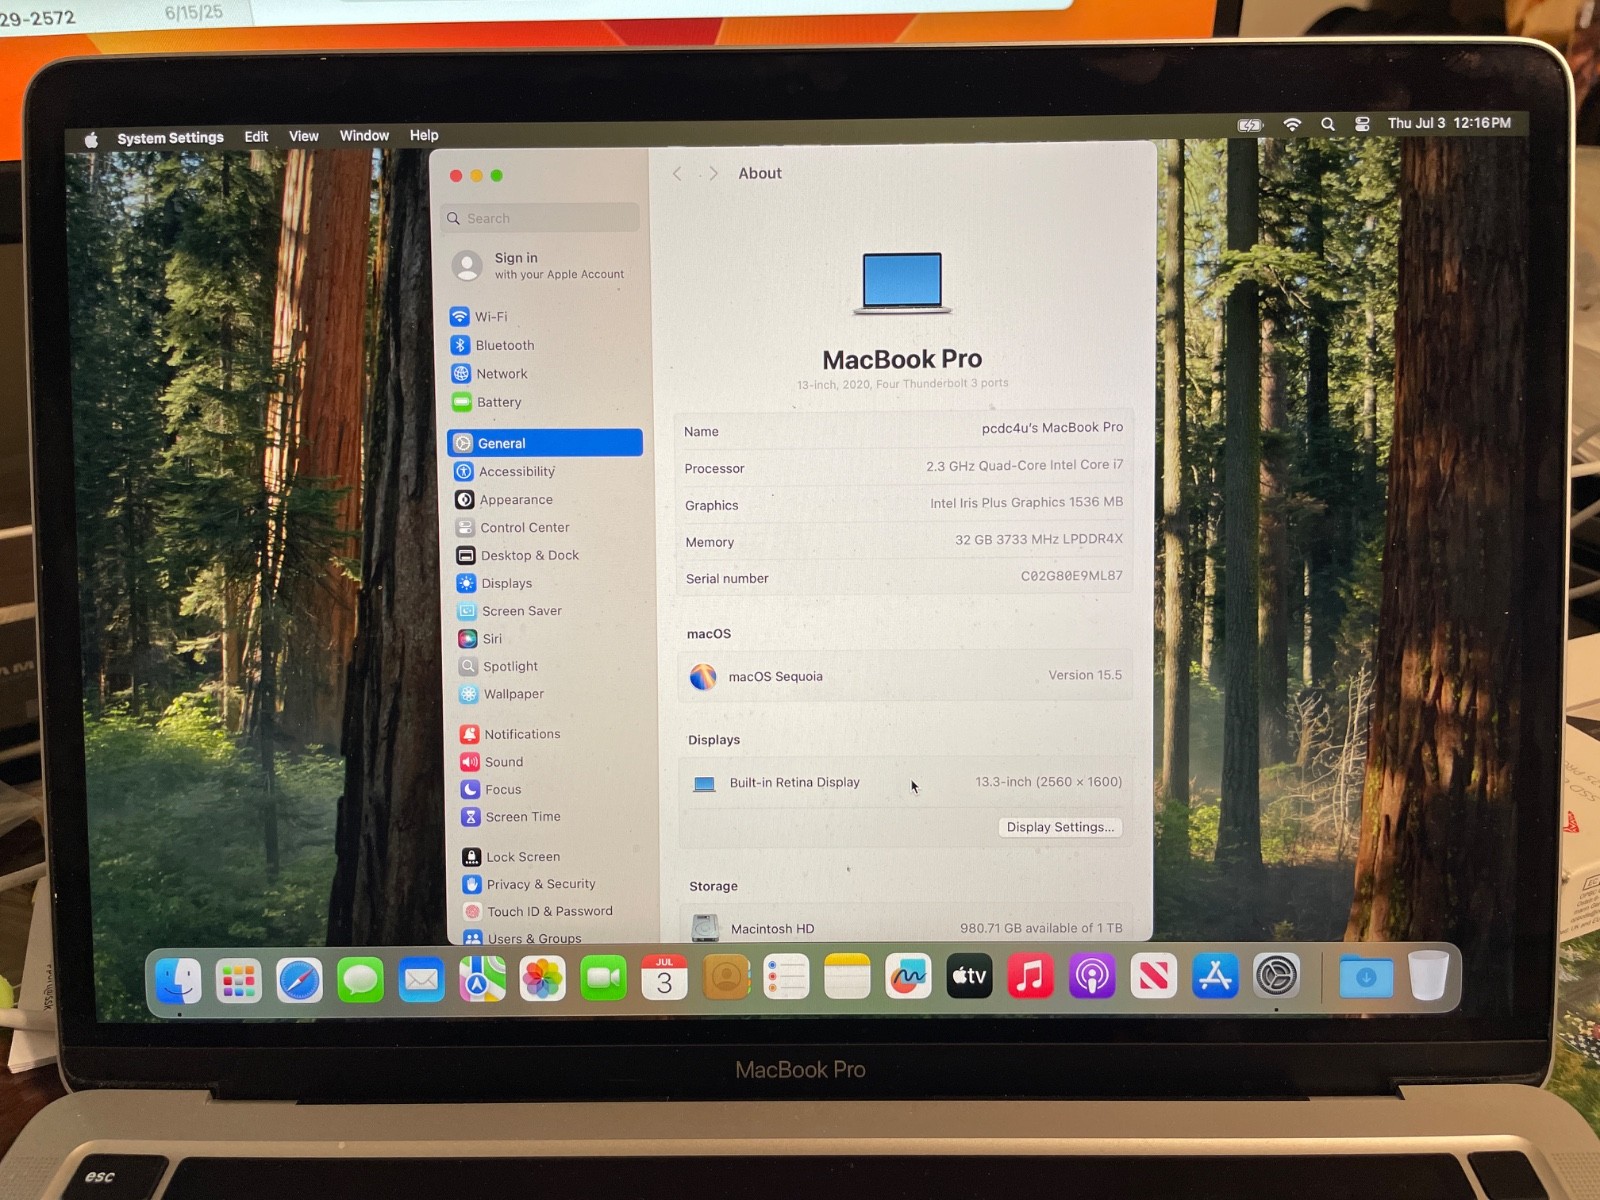Open Podcasts from the Dock
The width and height of the screenshot is (1600, 1200).
point(1092,976)
